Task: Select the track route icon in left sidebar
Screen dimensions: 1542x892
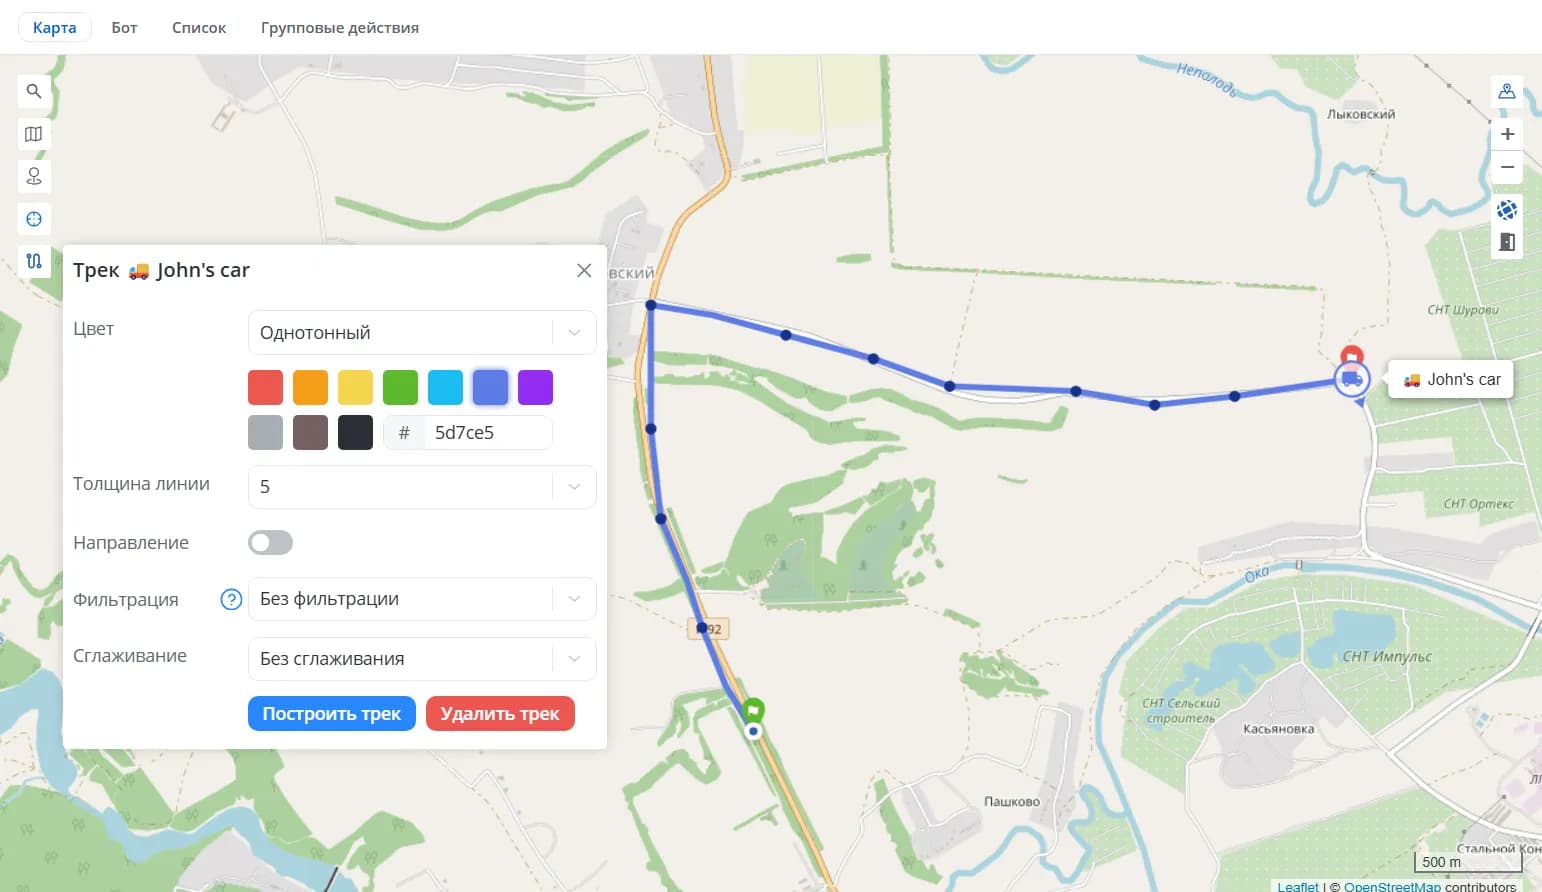Action: [33, 261]
